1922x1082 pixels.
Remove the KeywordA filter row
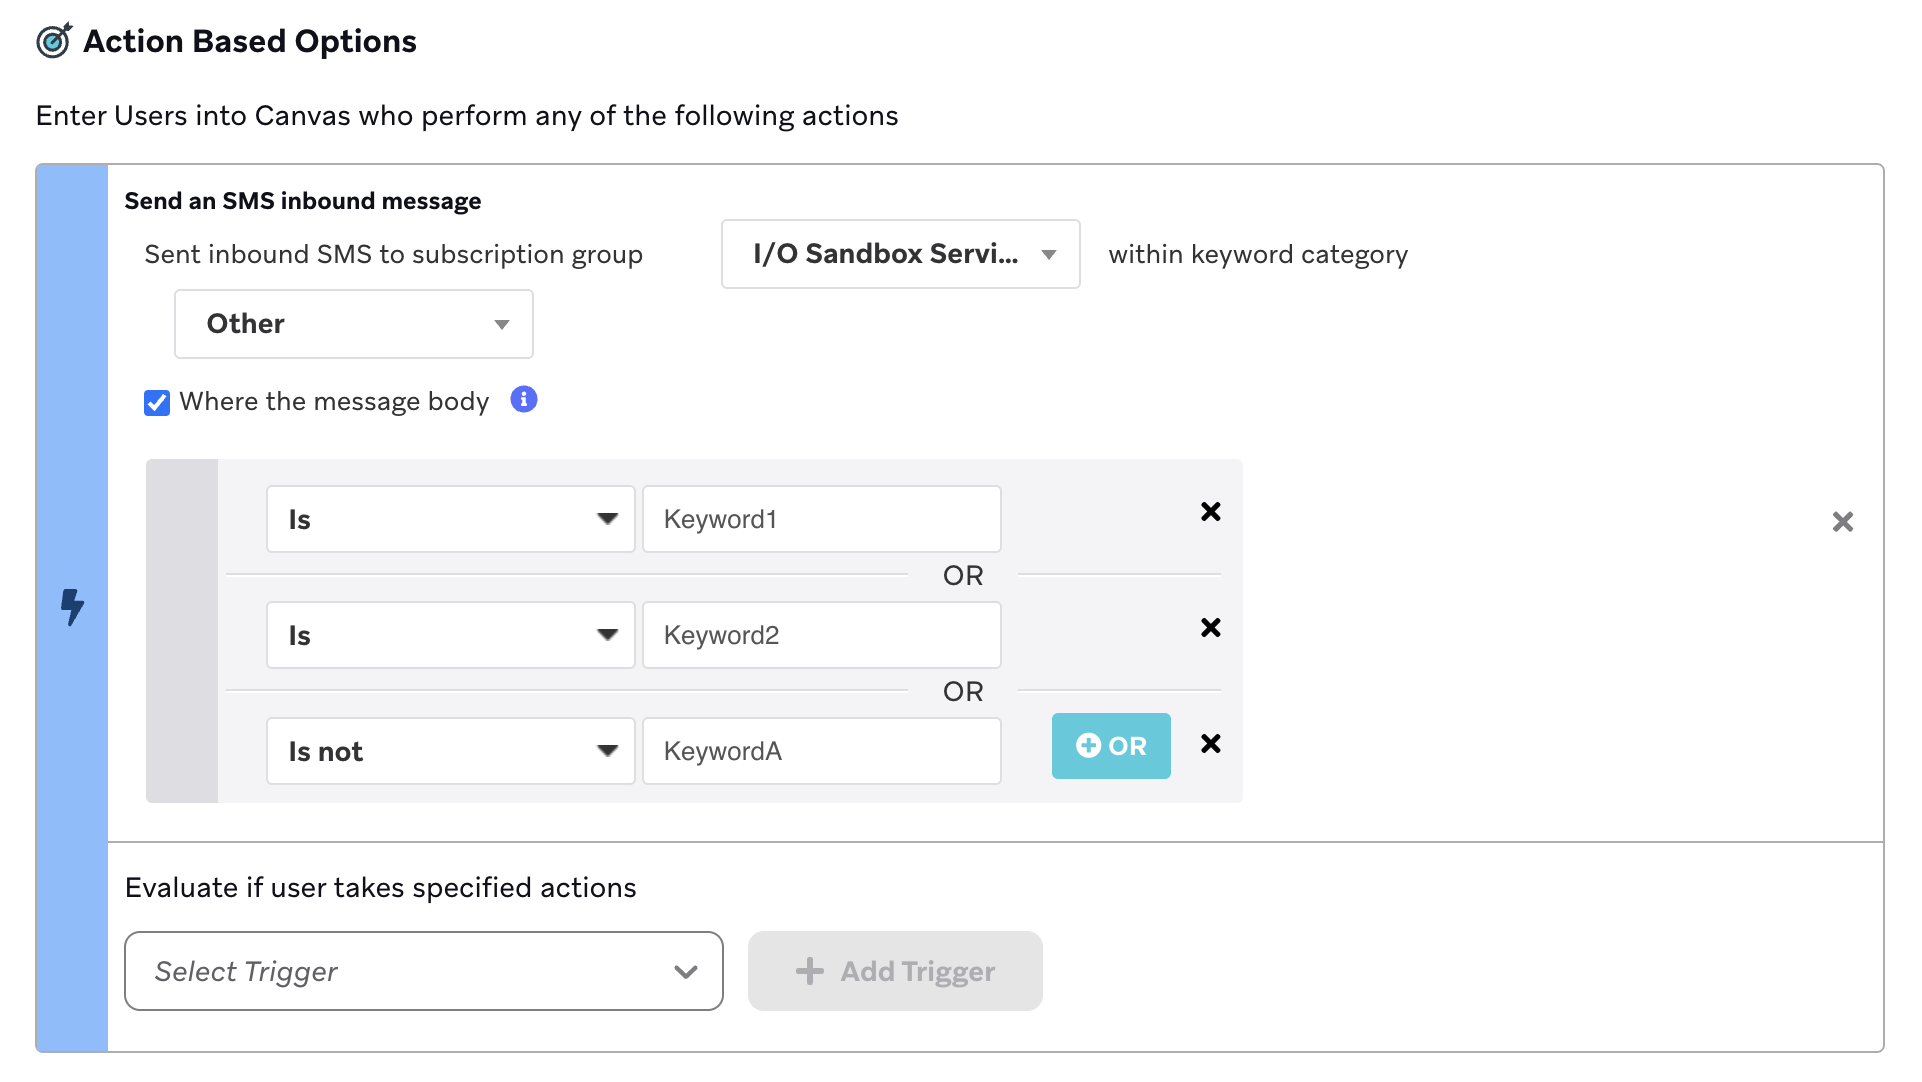click(1210, 744)
